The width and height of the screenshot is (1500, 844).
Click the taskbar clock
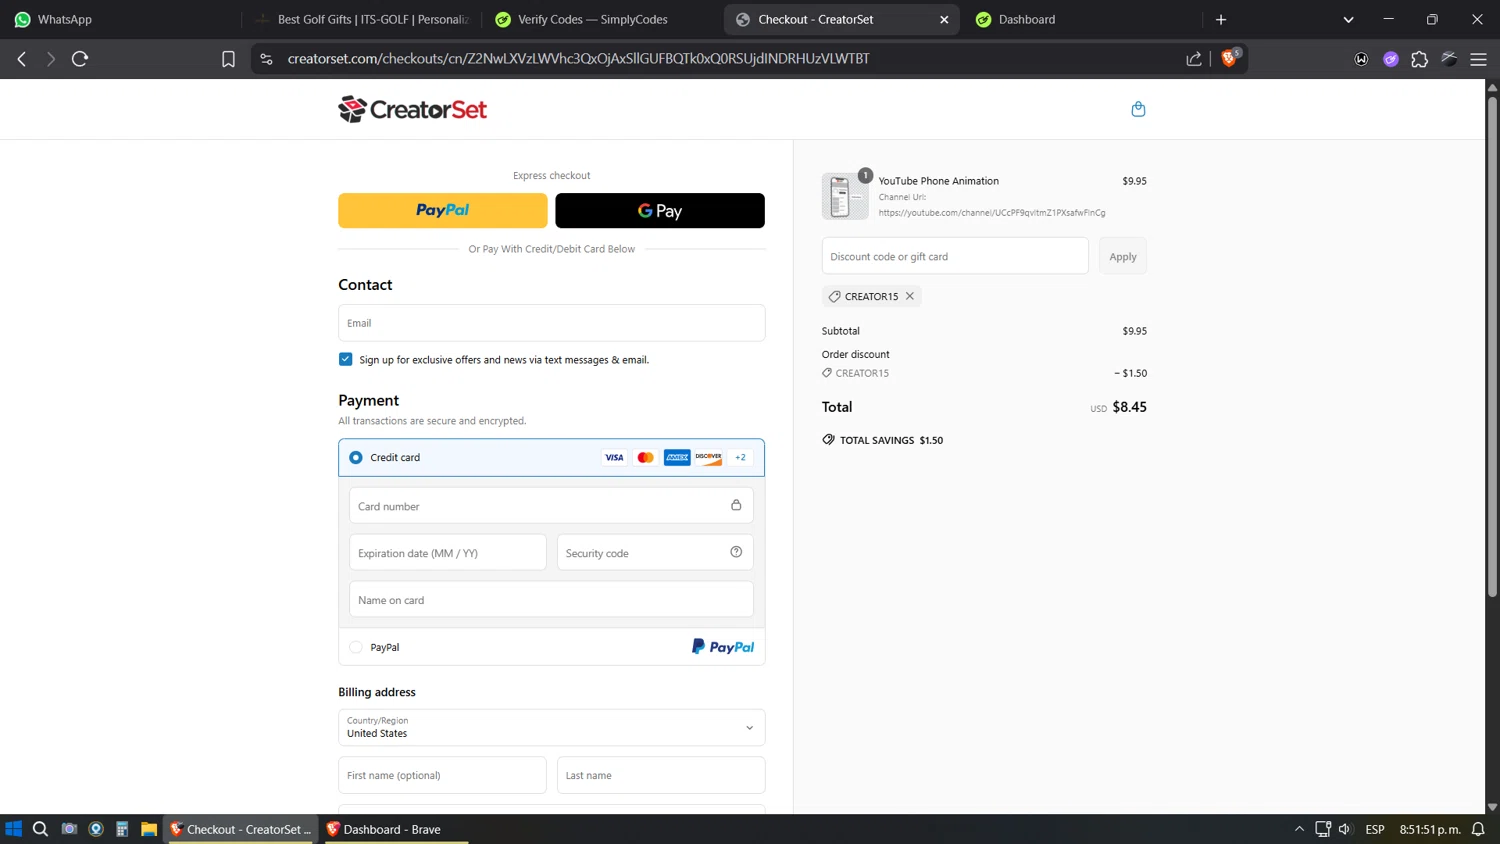click(x=1430, y=829)
